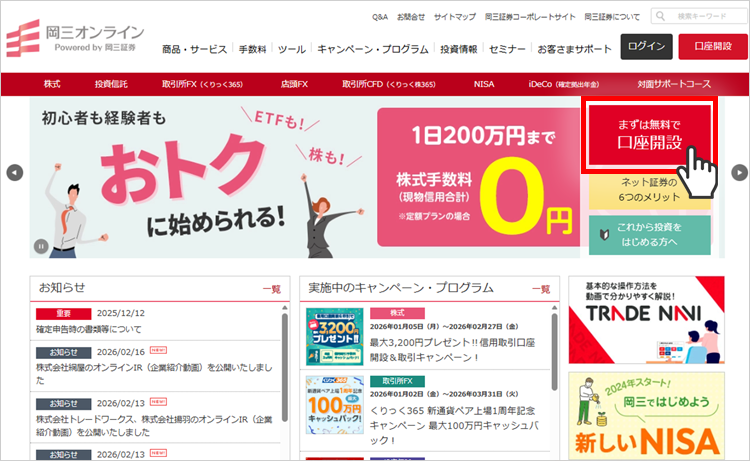Open the サイトマップ link
750x461 pixels.
(x=455, y=17)
